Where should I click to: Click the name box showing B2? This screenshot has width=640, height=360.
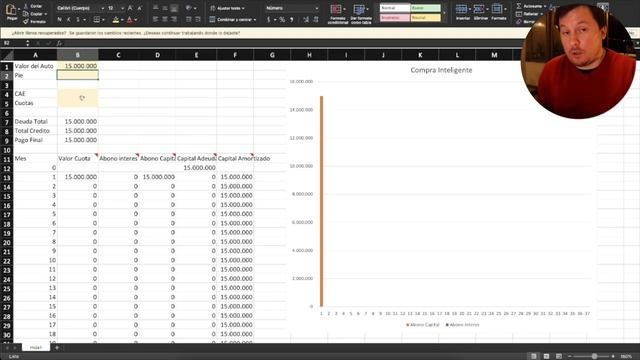pos(12,43)
